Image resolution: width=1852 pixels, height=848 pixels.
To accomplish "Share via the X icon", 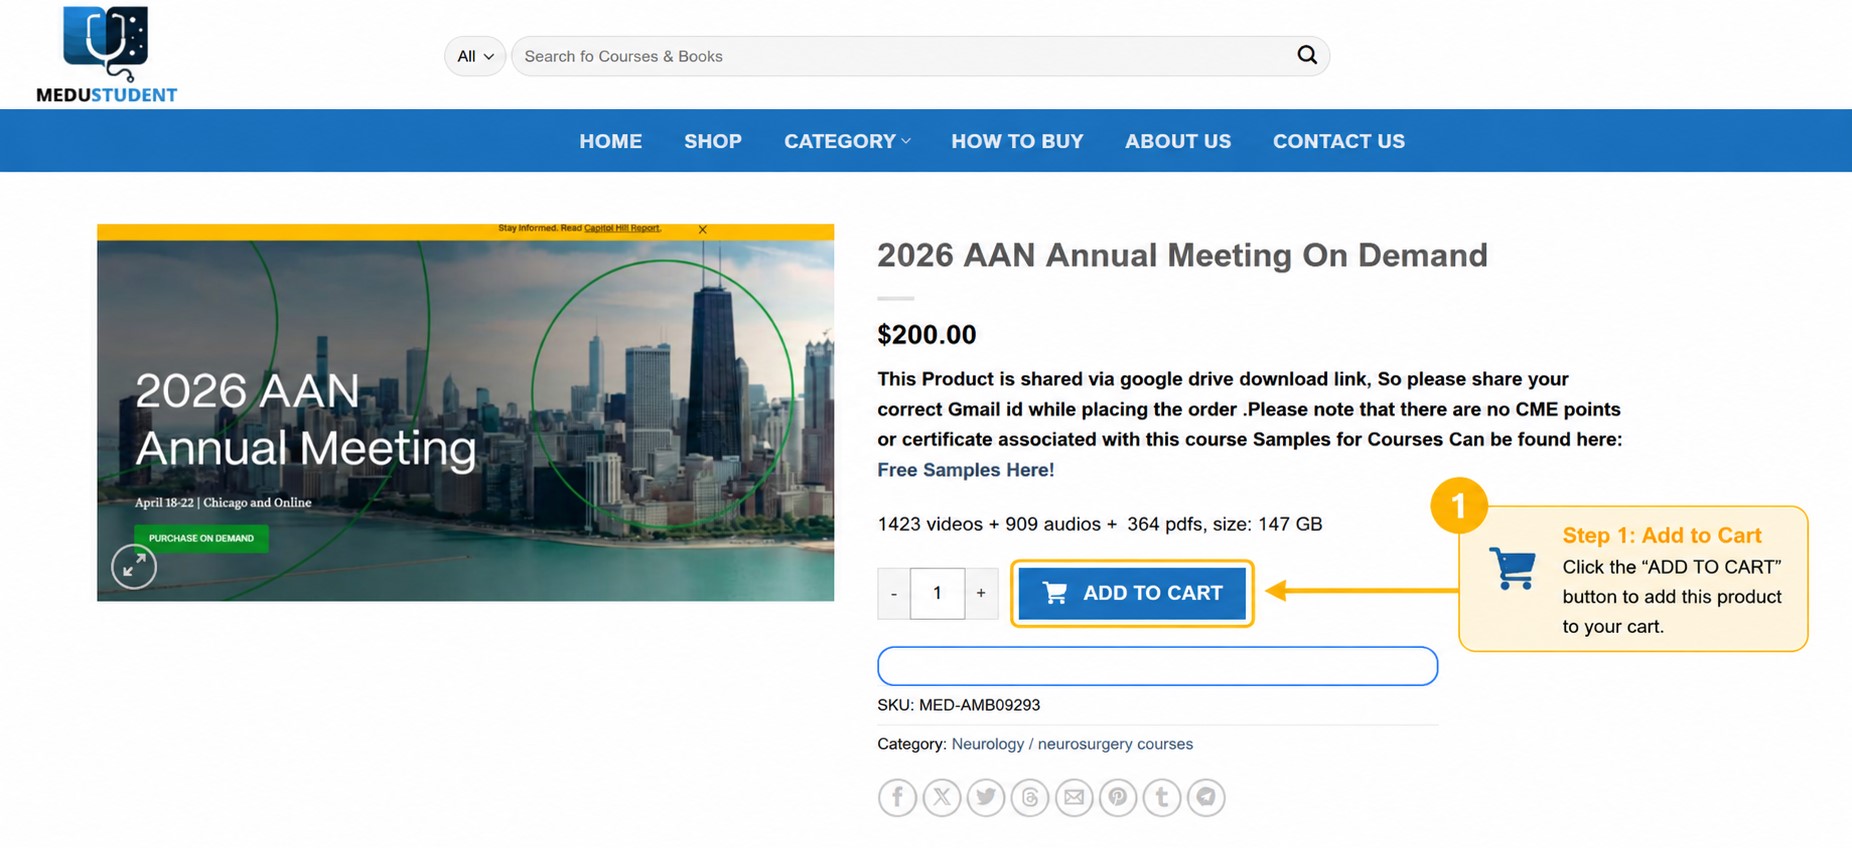I will click(941, 797).
